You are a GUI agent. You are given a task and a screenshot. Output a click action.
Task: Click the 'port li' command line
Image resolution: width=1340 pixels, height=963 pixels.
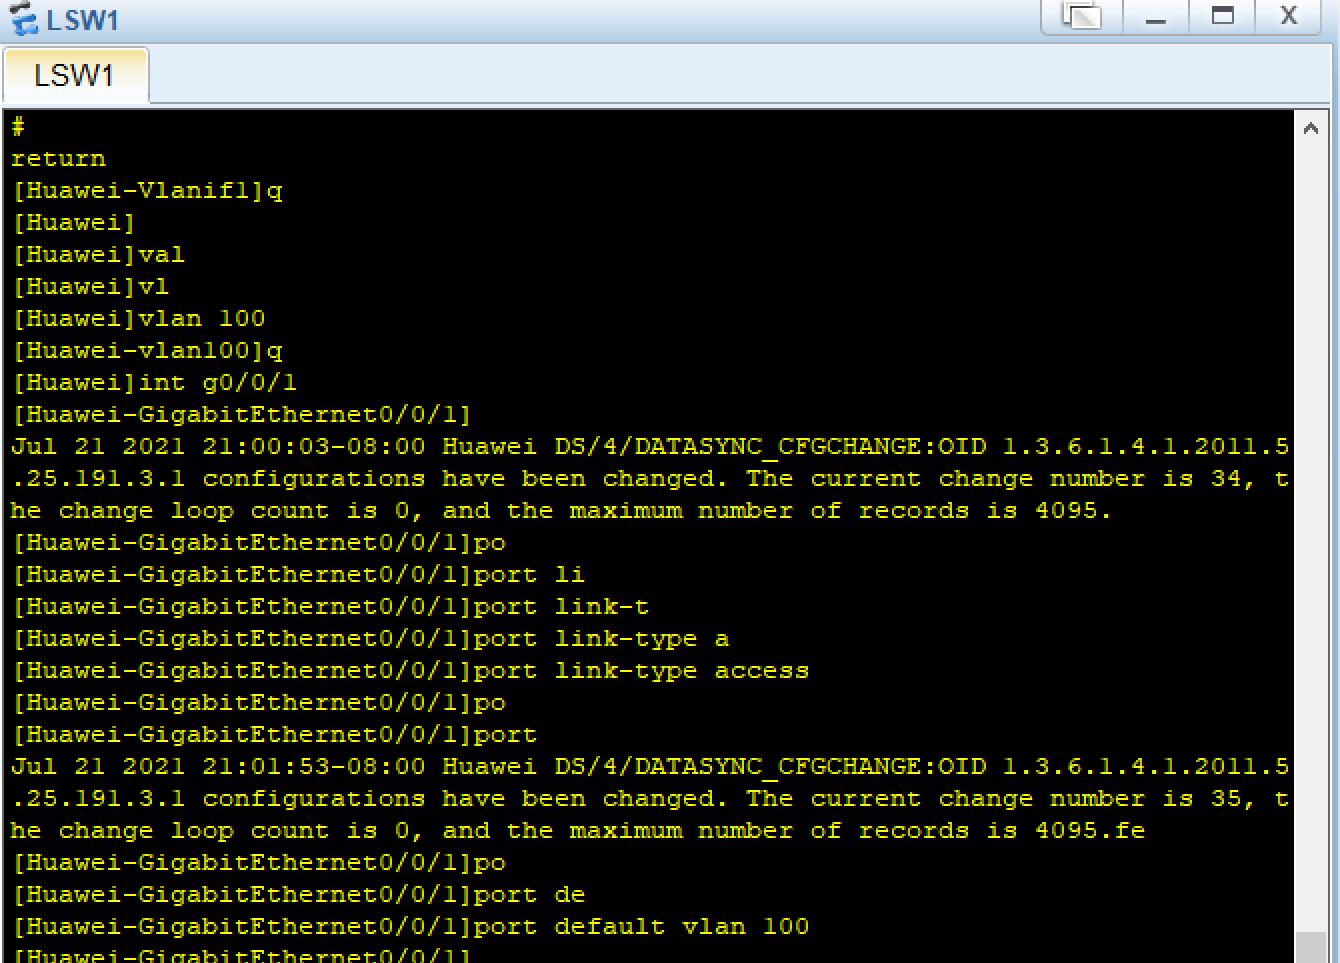[298, 575]
